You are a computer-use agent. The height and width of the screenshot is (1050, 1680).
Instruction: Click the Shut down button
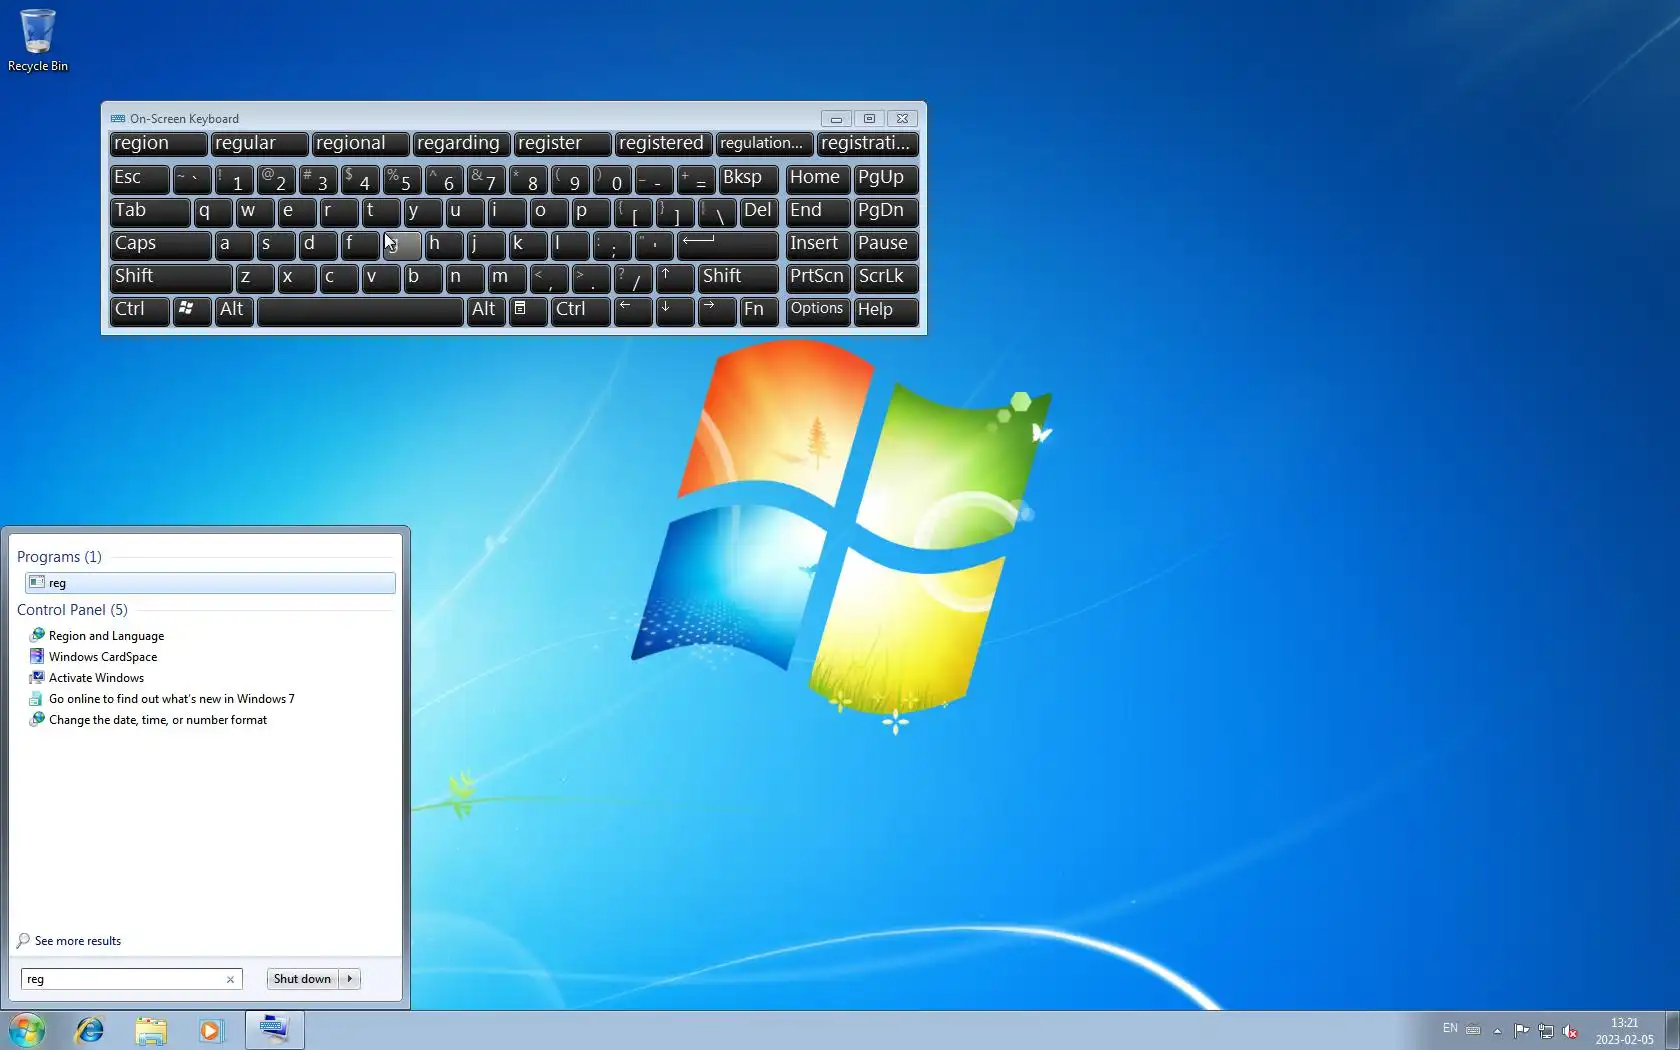pyautogui.click(x=302, y=979)
